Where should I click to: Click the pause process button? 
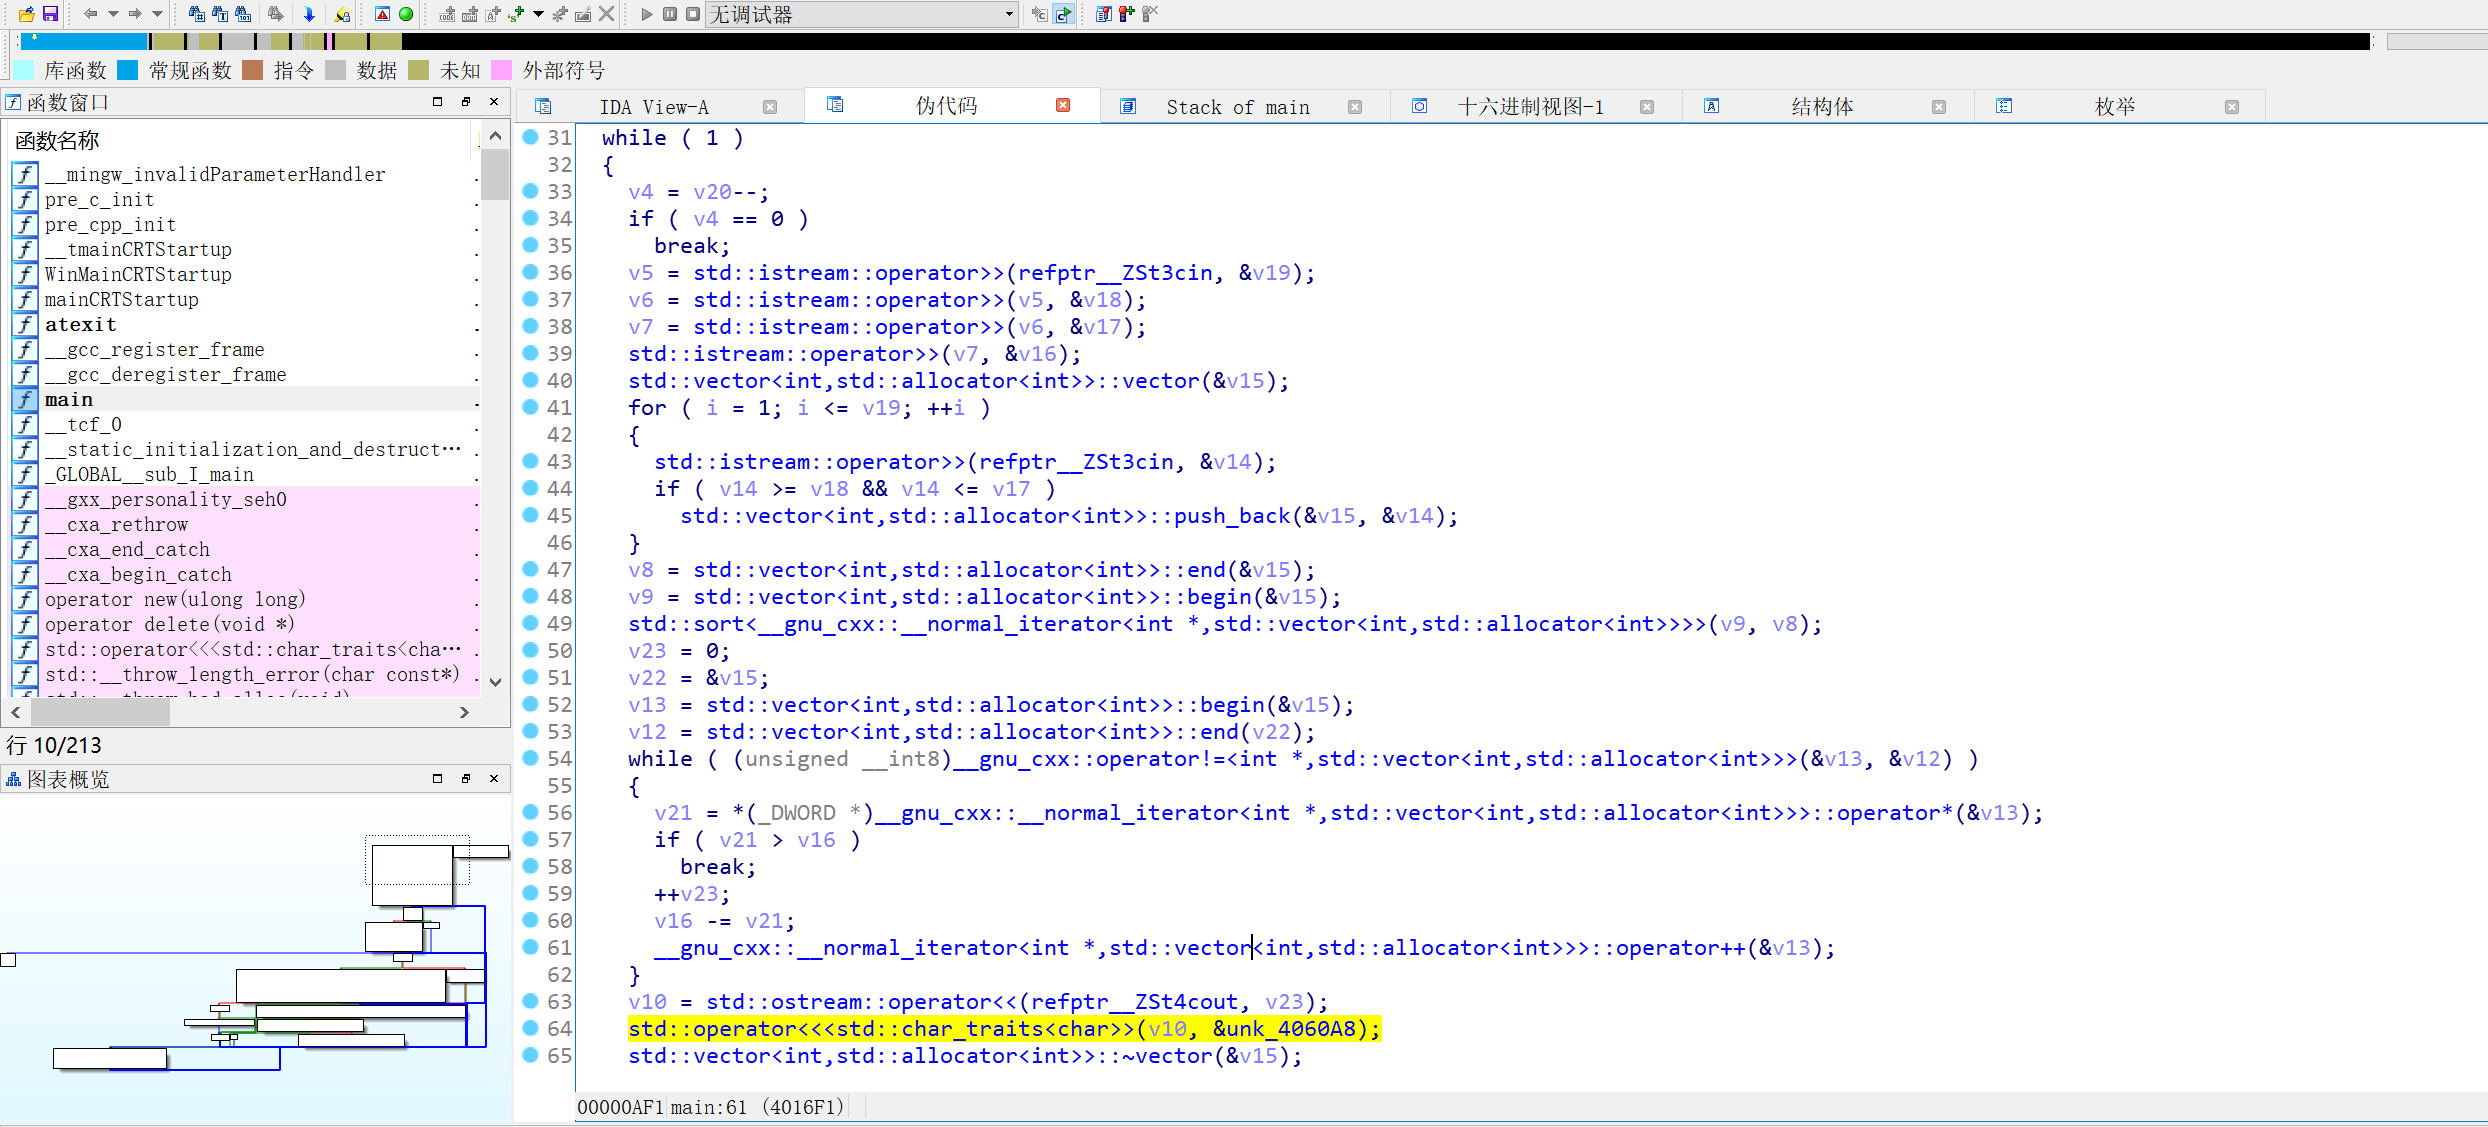click(670, 14)
